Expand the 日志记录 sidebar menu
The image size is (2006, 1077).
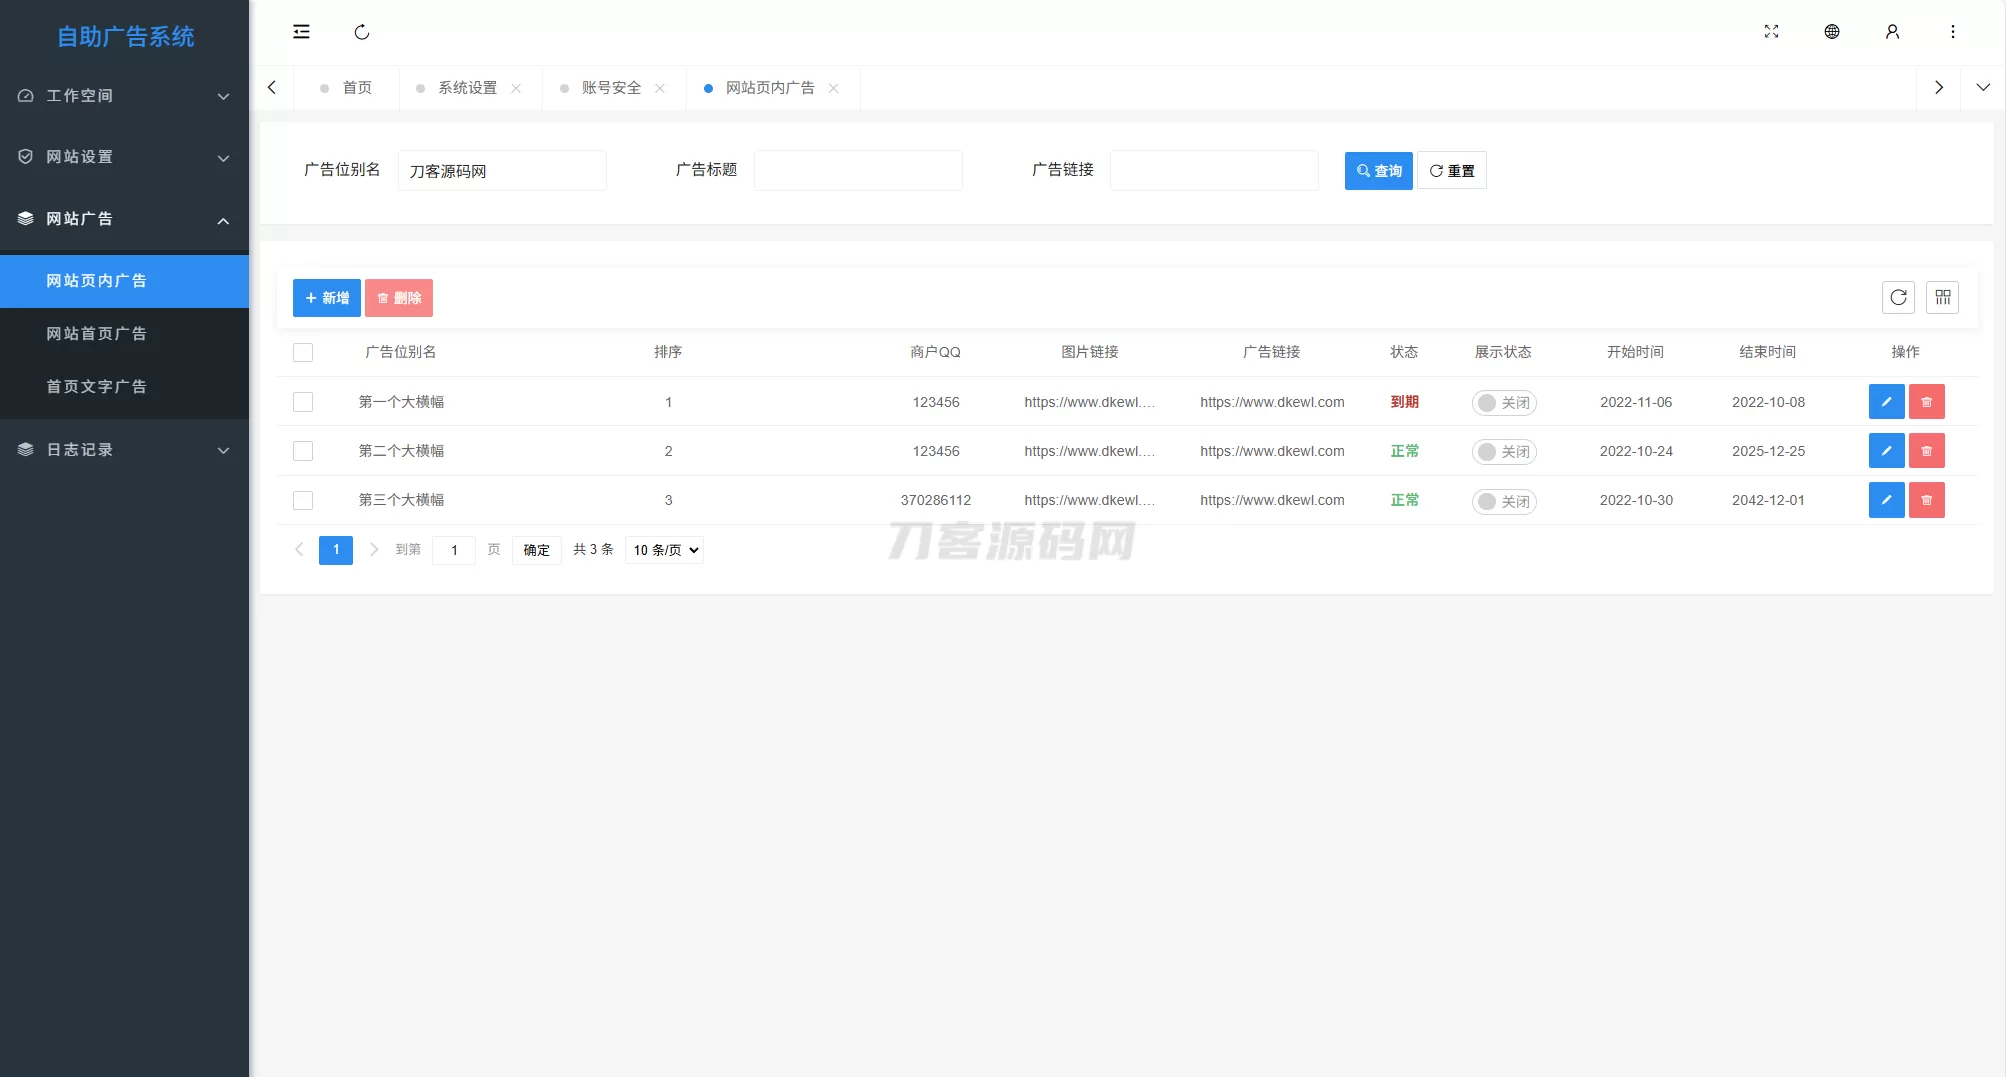tap(124, 450)
